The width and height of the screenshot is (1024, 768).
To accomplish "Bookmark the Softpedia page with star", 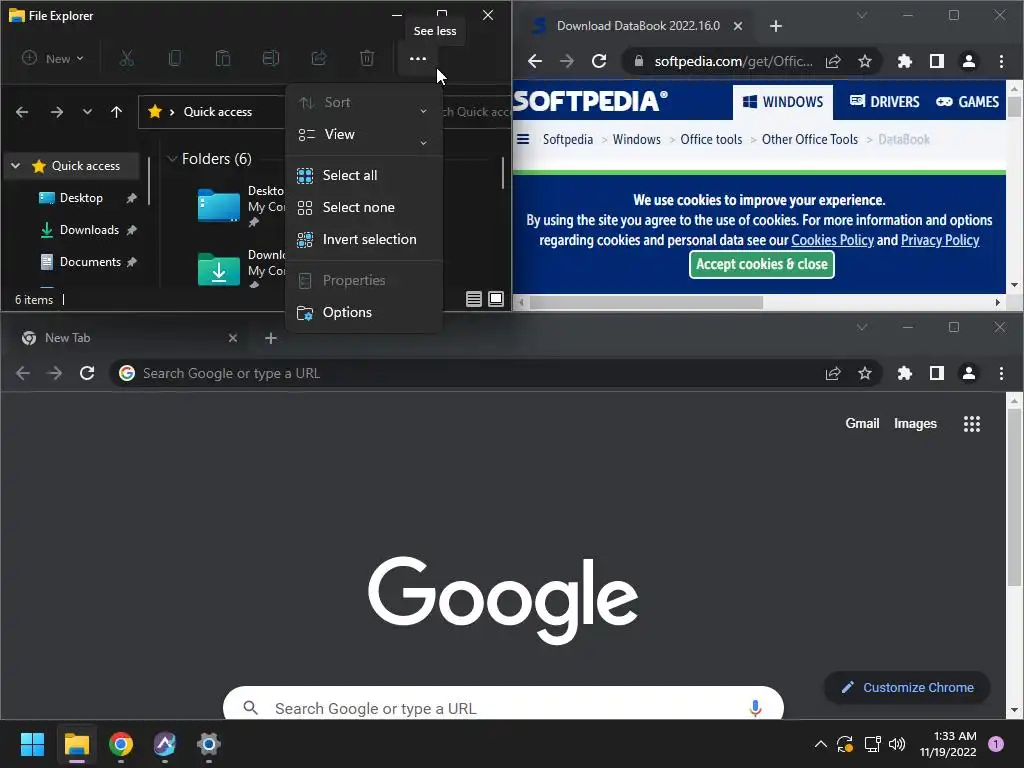I will pyautogui.click(x=865, y=61).
